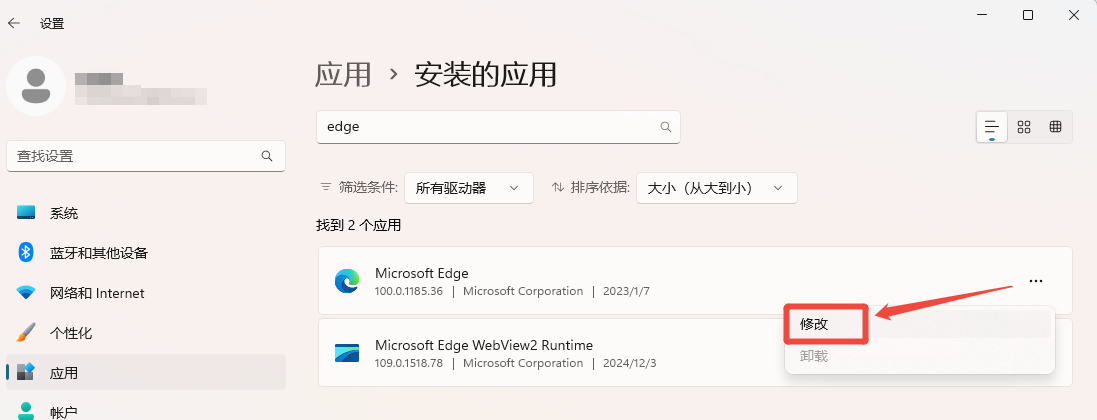The width and height of the screenshot is (1097, 420).
Task: Maximize the Settings window
Action: pyautogui.click(x=1028, y=15)
